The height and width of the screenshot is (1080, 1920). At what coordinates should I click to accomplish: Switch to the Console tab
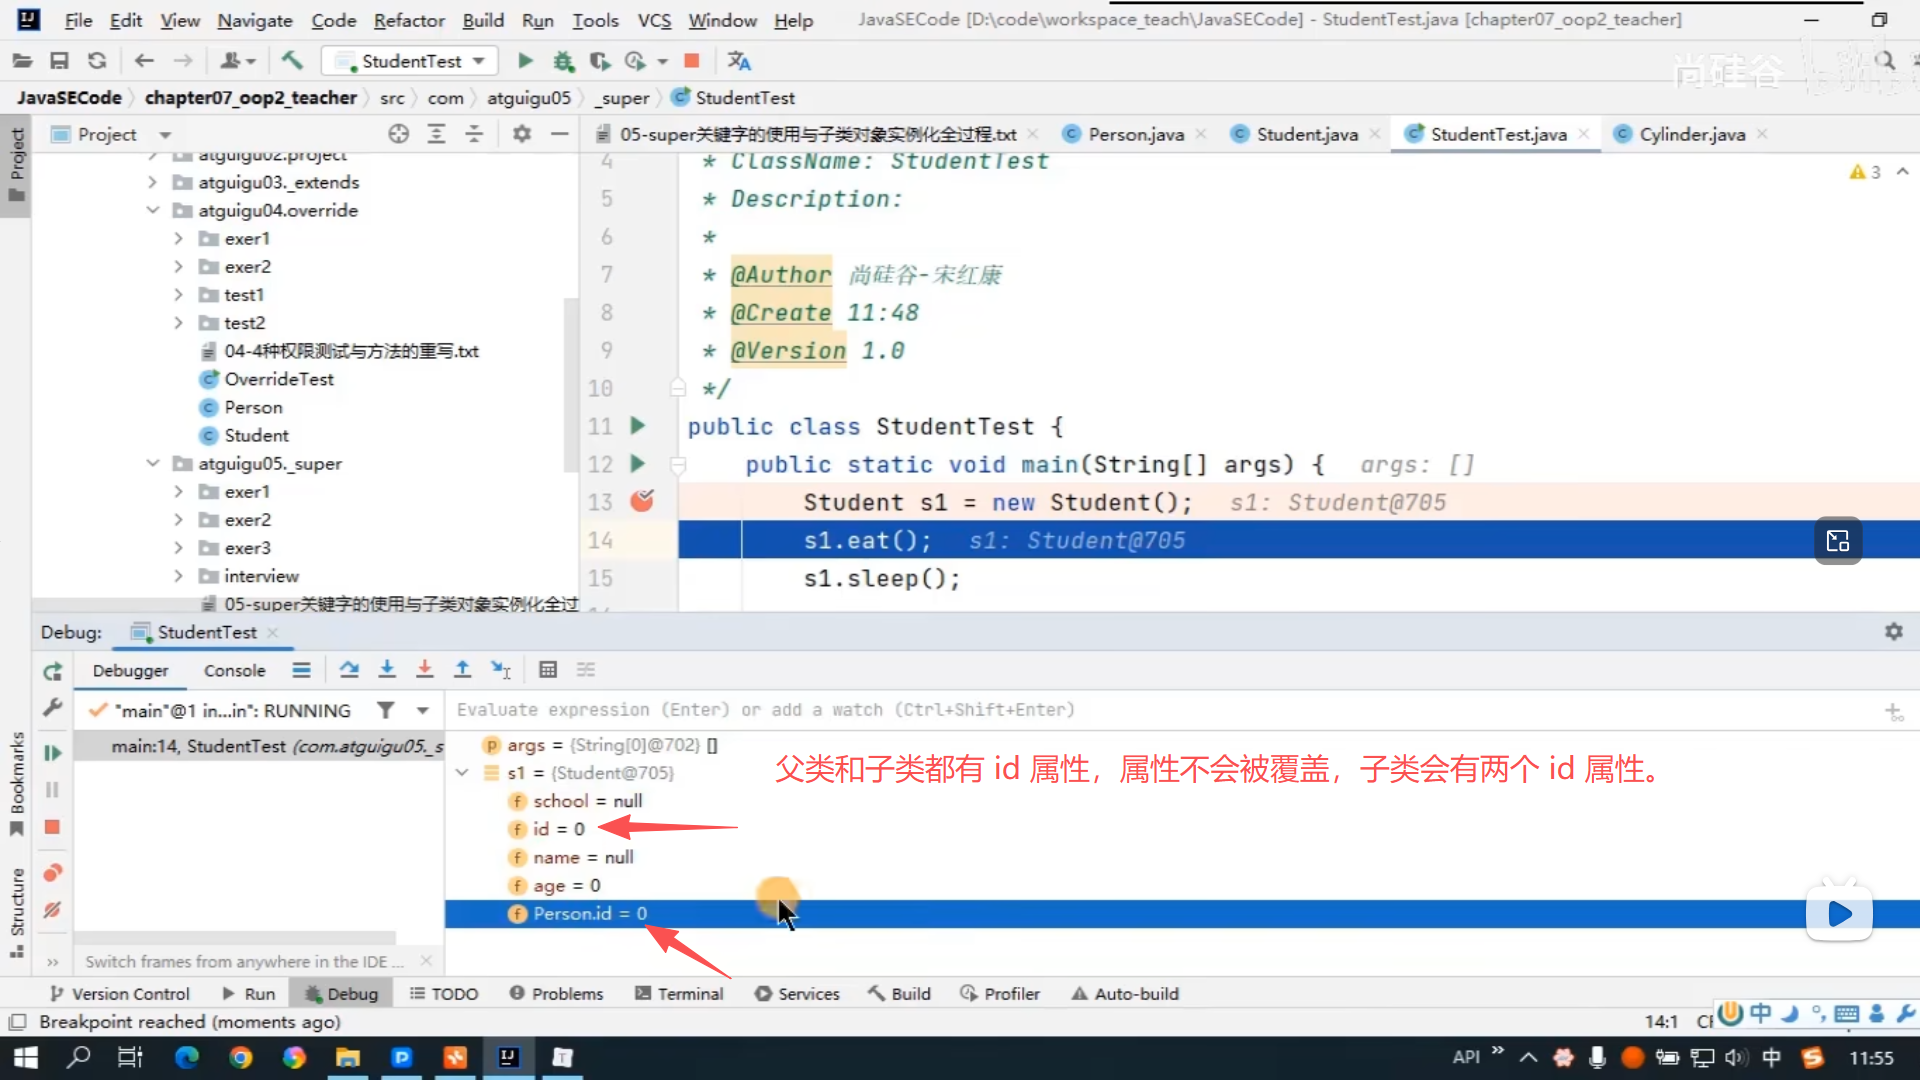[x=234, y=671]
